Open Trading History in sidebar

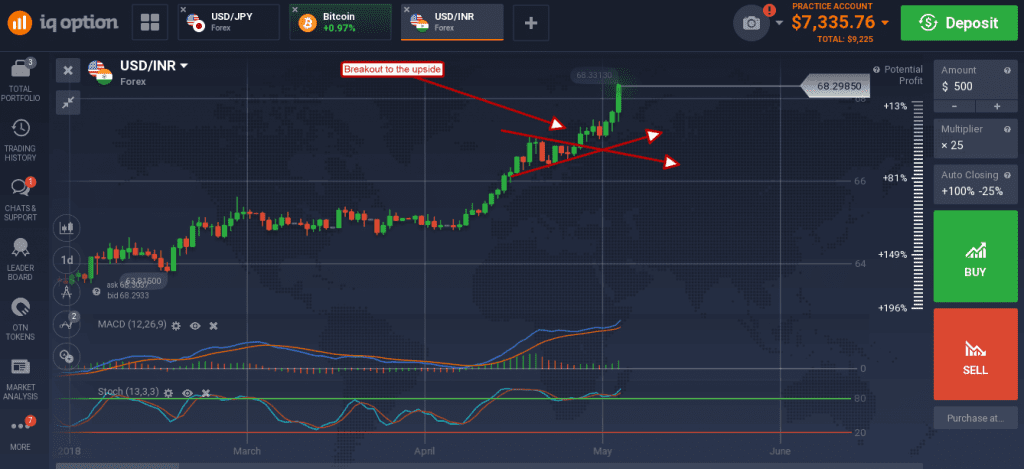22,140
